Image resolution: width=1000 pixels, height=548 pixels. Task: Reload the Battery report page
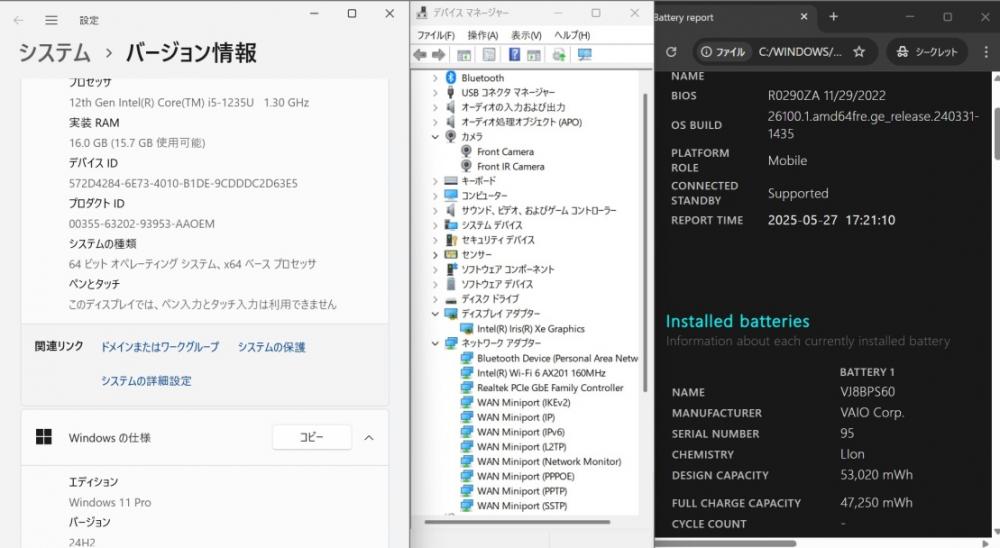pyautogui.click(x=671, y=52)
